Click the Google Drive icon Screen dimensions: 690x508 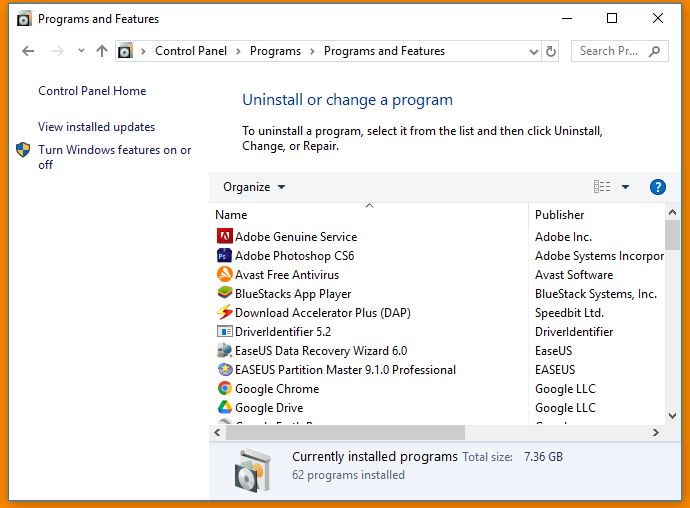click(224, 407)
